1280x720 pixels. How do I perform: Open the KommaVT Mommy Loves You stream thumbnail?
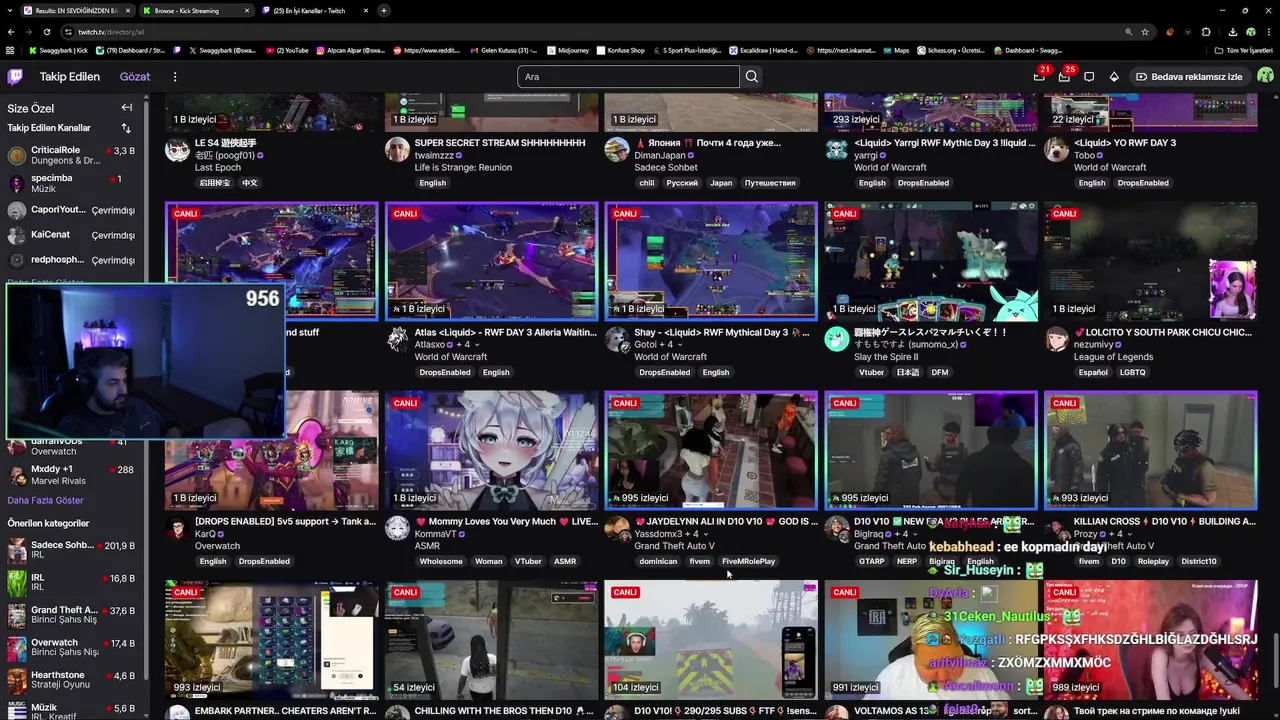pyautogui.click(x=491, y=450)
